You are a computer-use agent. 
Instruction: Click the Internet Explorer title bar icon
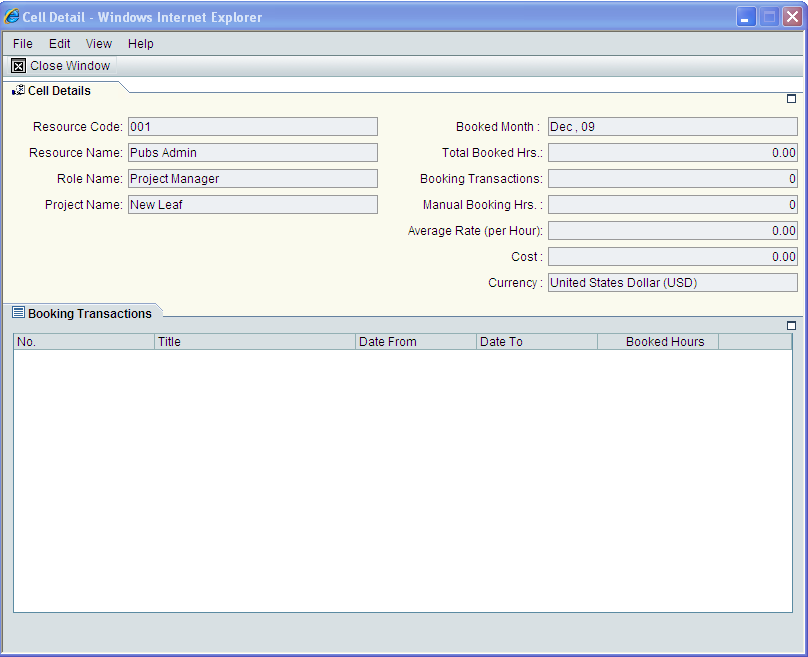[x=11, y=16]
